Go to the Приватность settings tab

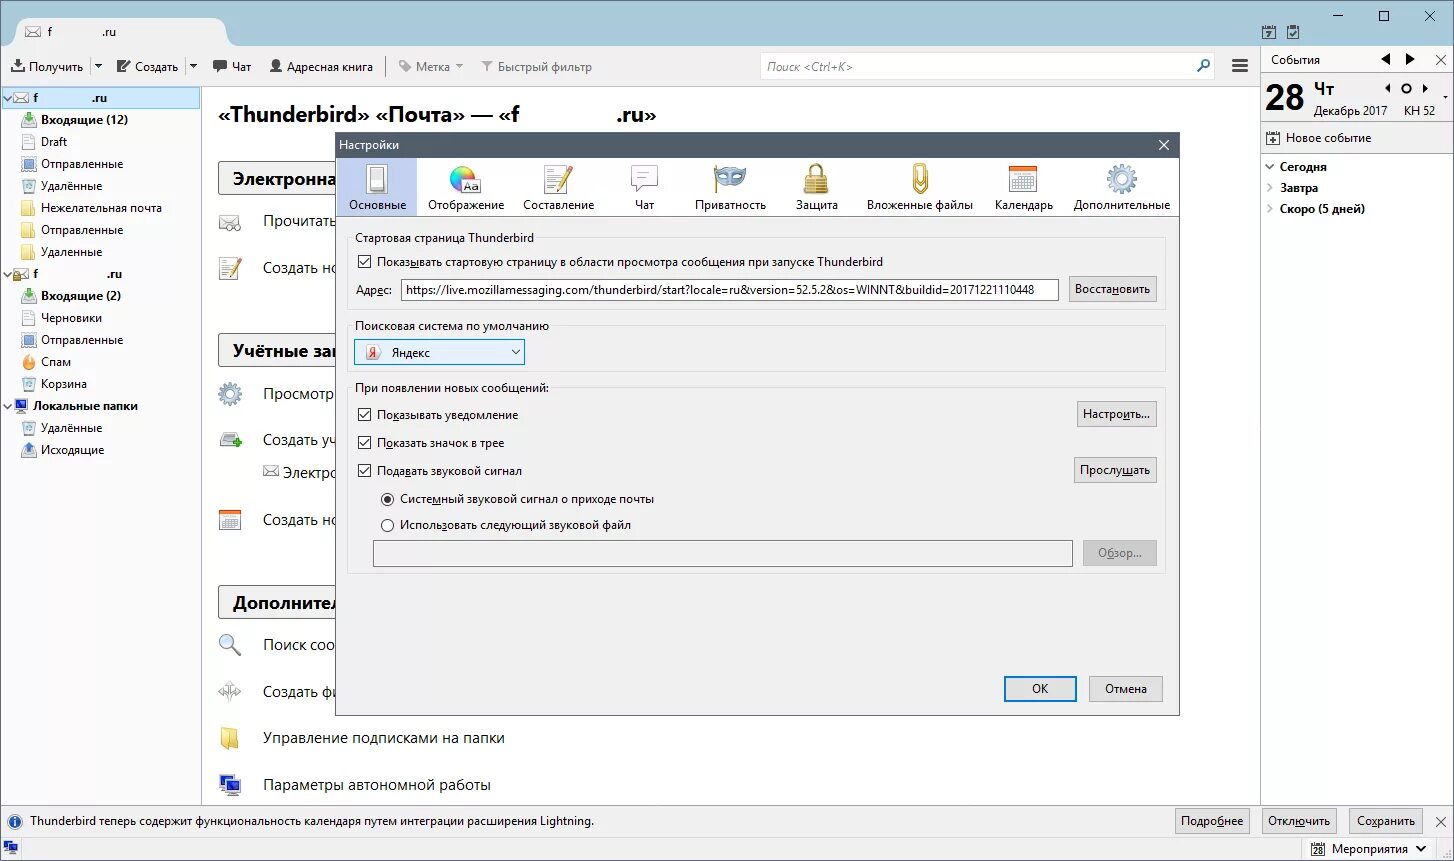pyautogui.click(x=730, y=187)
